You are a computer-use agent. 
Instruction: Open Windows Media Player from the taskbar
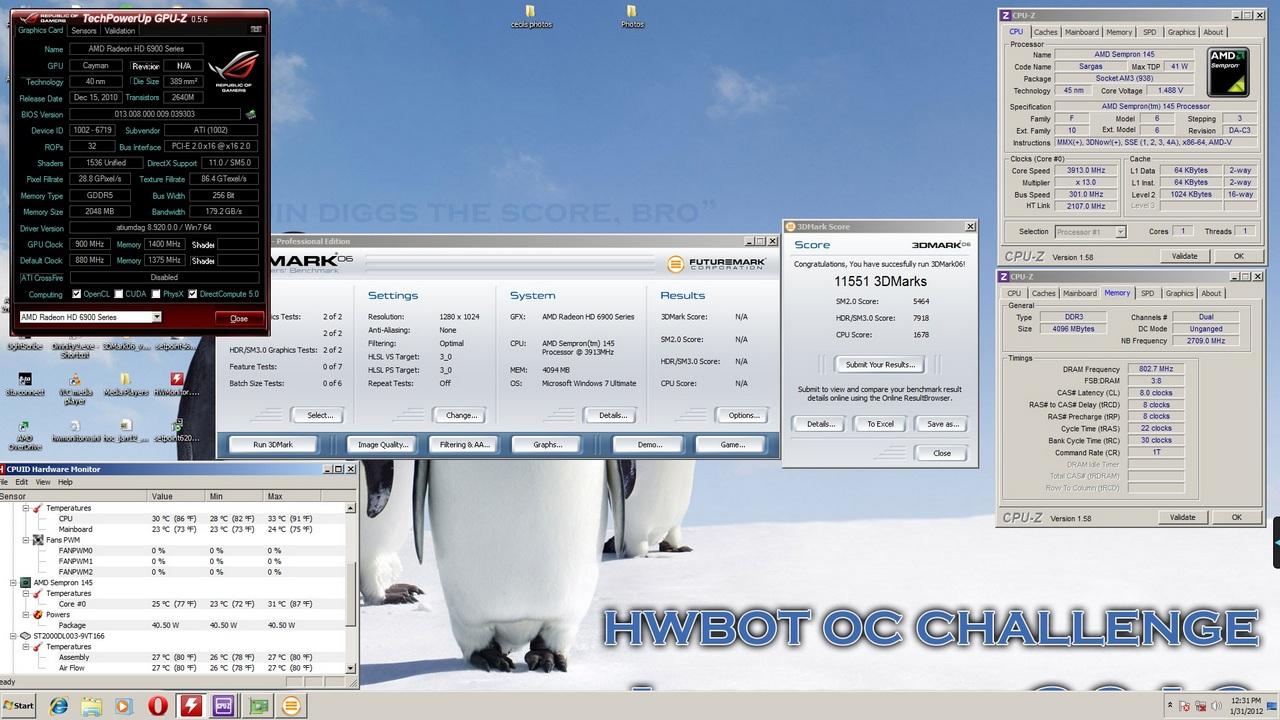[x=124, y=706]
